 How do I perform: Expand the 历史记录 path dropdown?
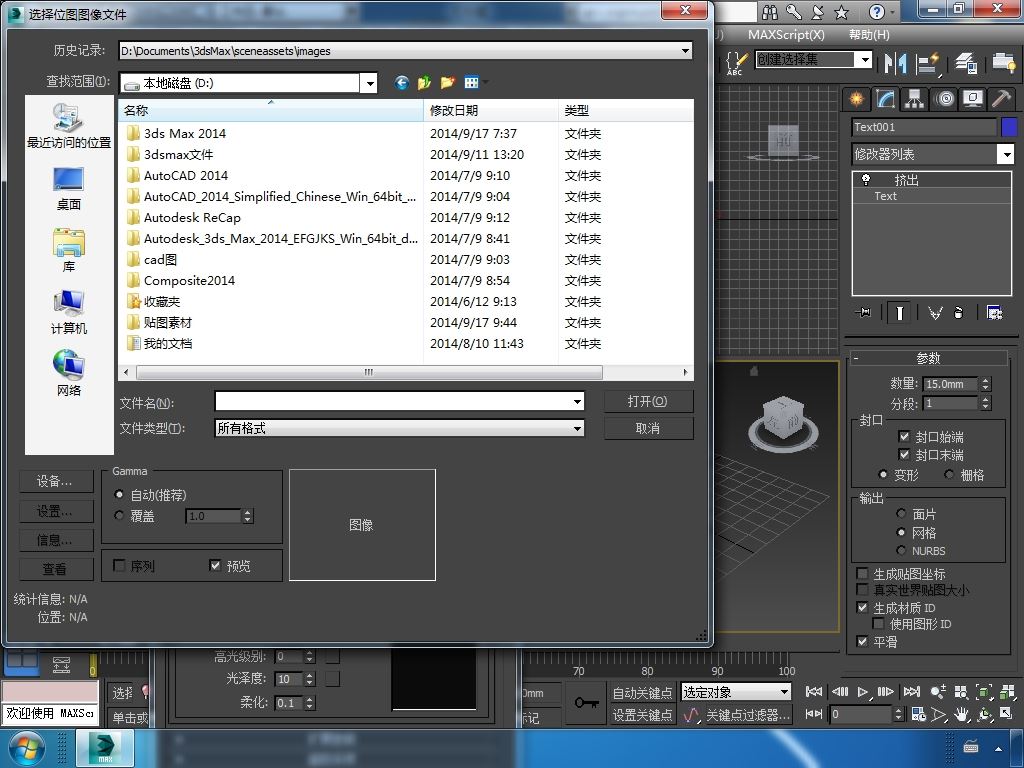pos(684,50)
